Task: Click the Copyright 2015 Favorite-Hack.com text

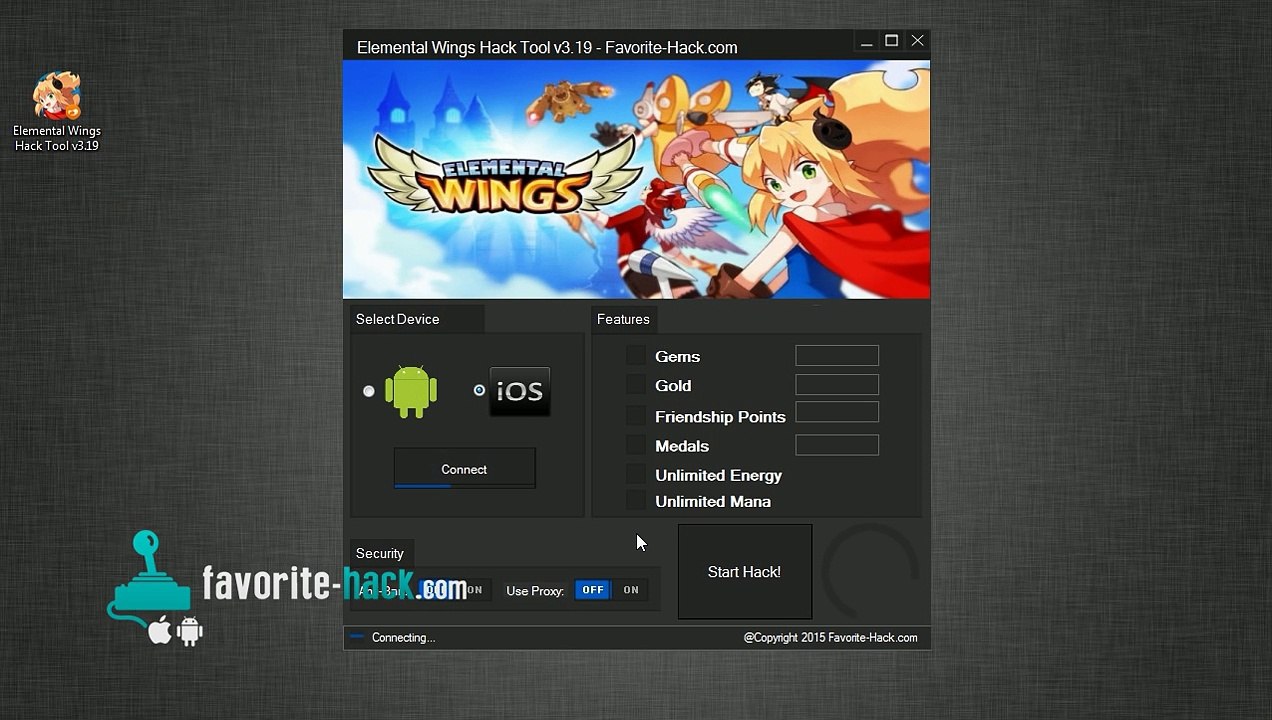Action: [x=830, y=637]
